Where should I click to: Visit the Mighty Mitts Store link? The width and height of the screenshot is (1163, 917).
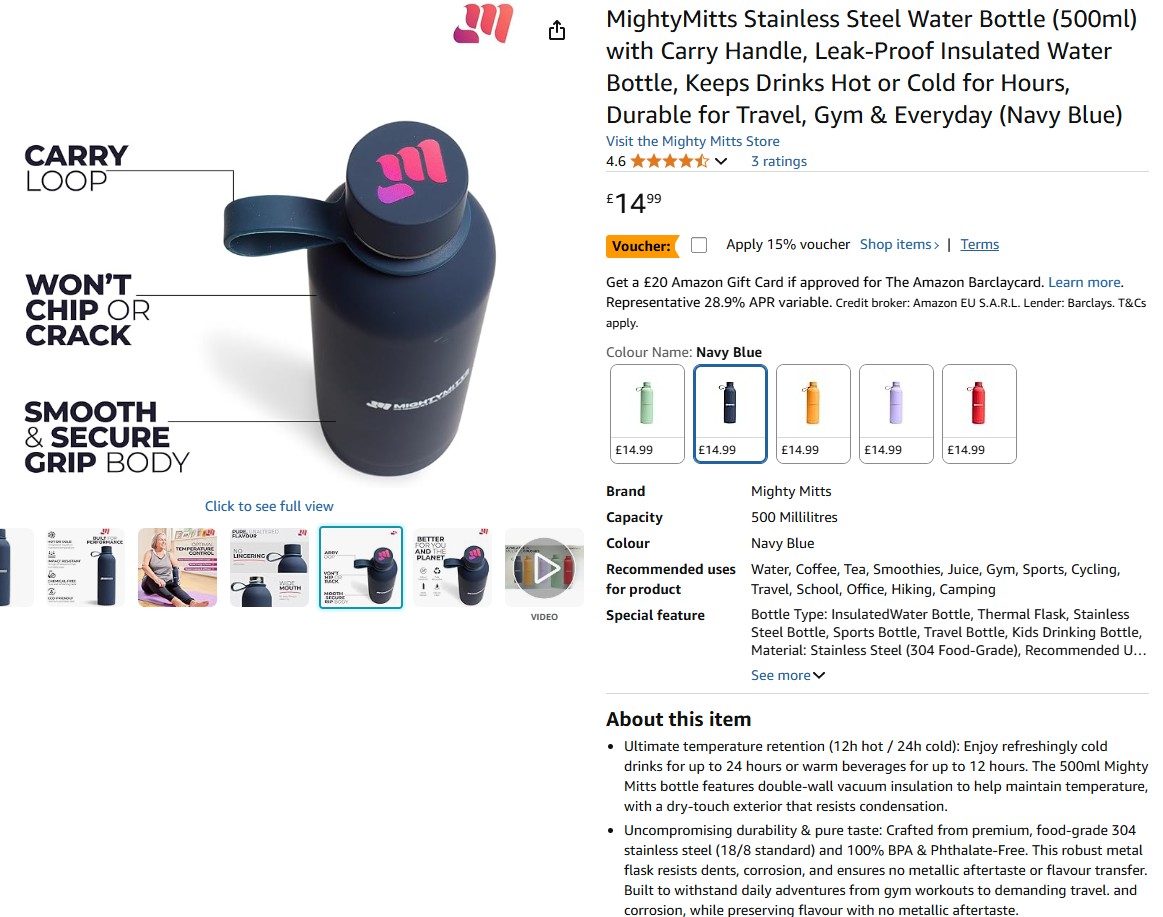(x=693, y=141)
